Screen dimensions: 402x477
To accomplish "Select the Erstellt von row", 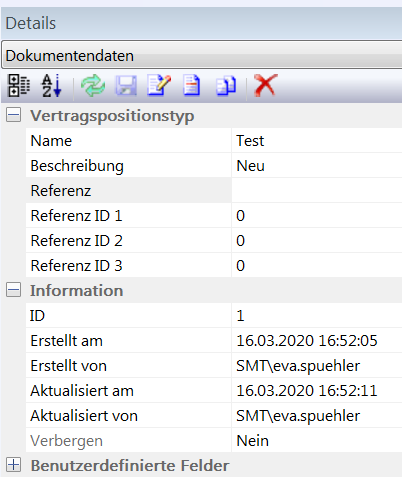I will click(214, 366).
